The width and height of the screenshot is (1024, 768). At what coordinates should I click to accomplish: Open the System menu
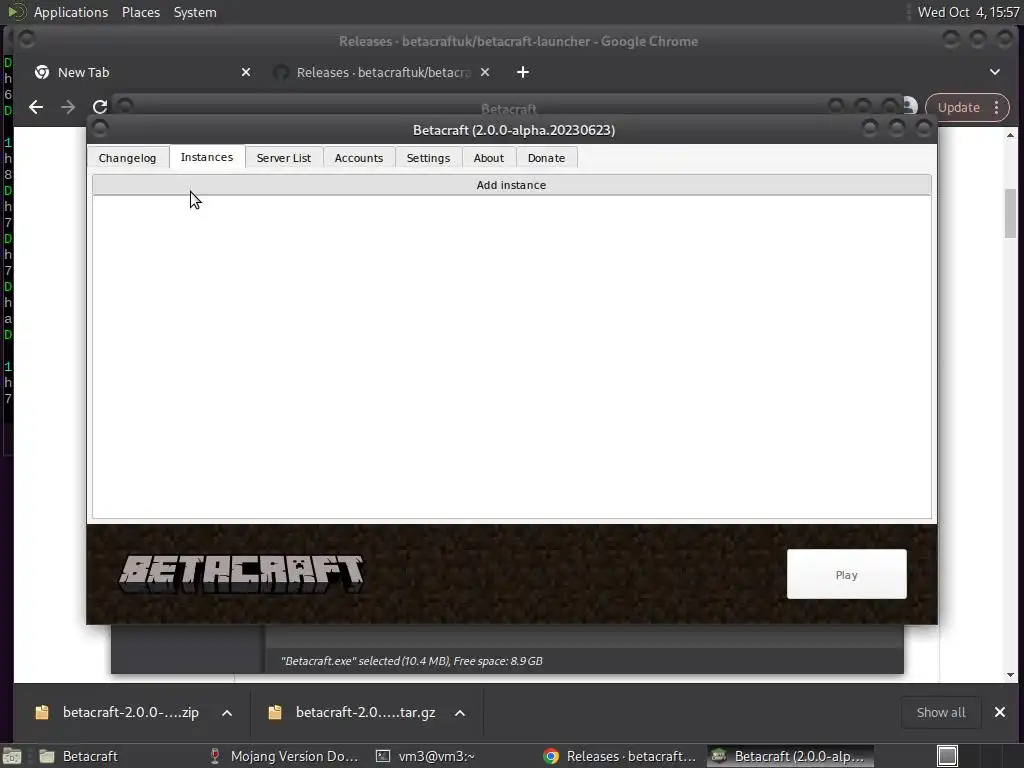click(x=195, y=12)
